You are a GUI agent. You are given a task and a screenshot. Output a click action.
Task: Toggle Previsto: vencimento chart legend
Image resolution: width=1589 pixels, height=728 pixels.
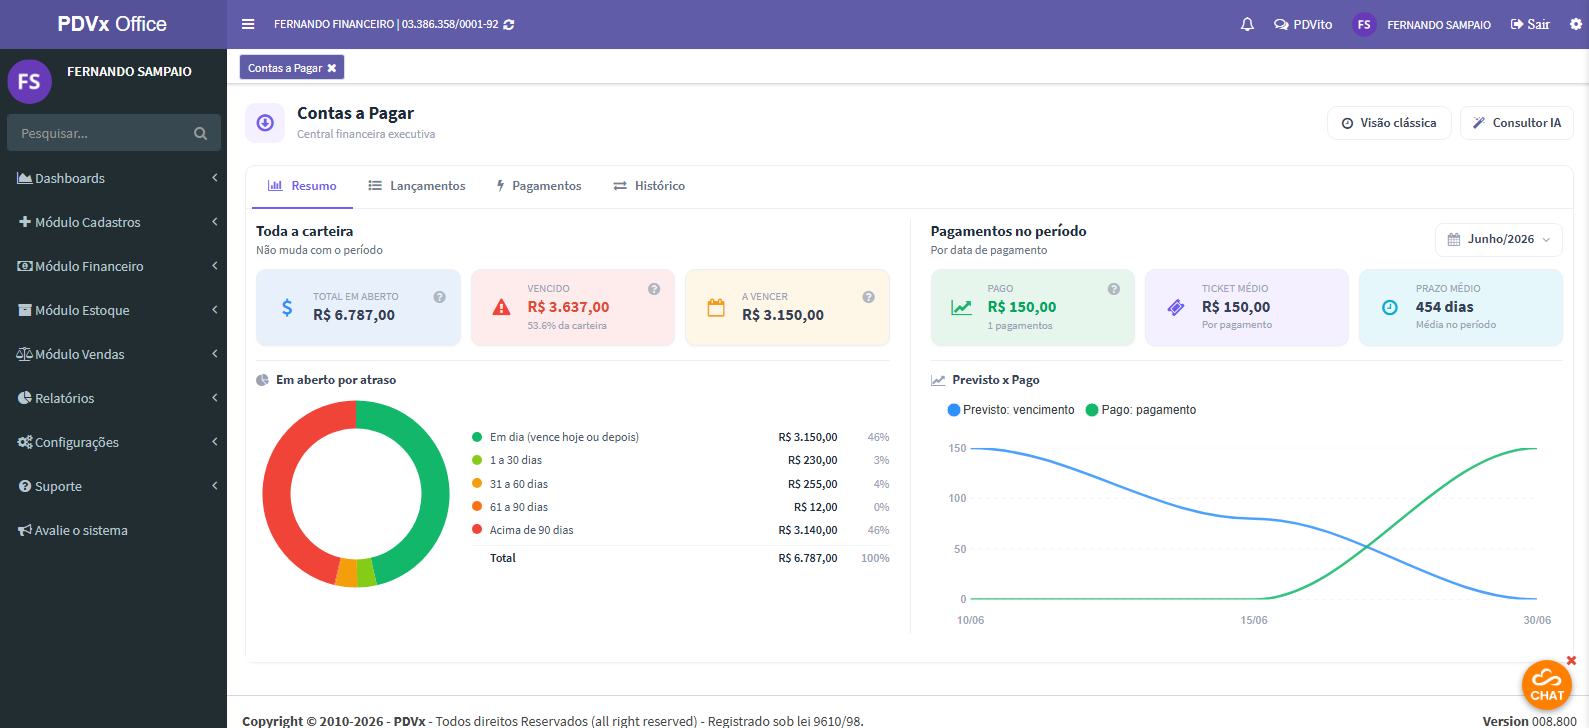click(1010, 410)
